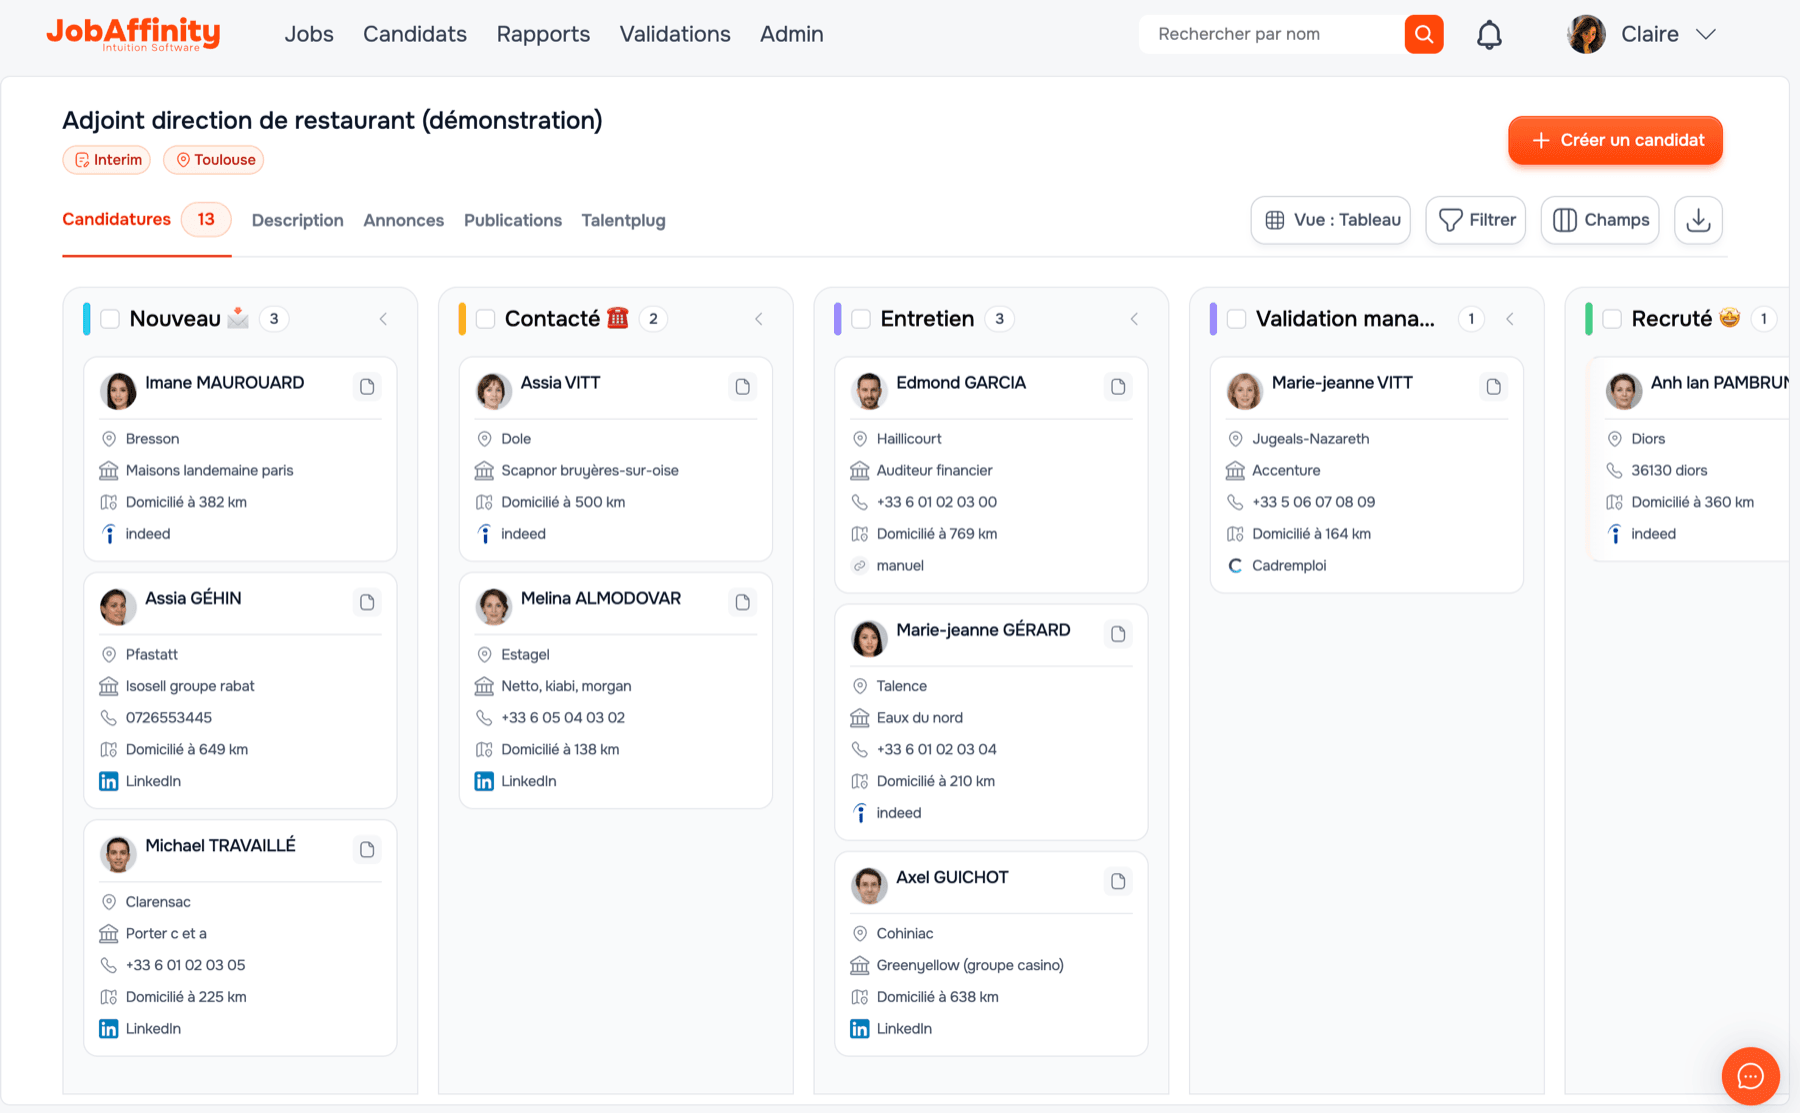Check the Entretien column checkbox
Viewport: 1800px width, 1113px height.
[x=861, y=319]
